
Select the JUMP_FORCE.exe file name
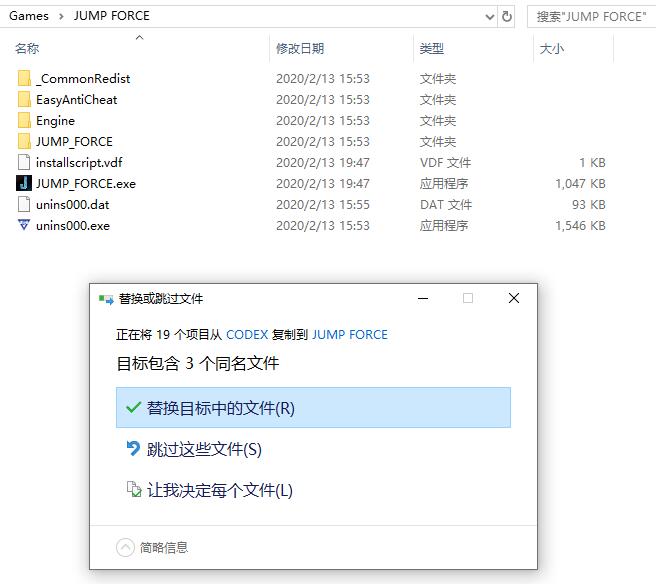pyautogui.click(x=86, y=183)
